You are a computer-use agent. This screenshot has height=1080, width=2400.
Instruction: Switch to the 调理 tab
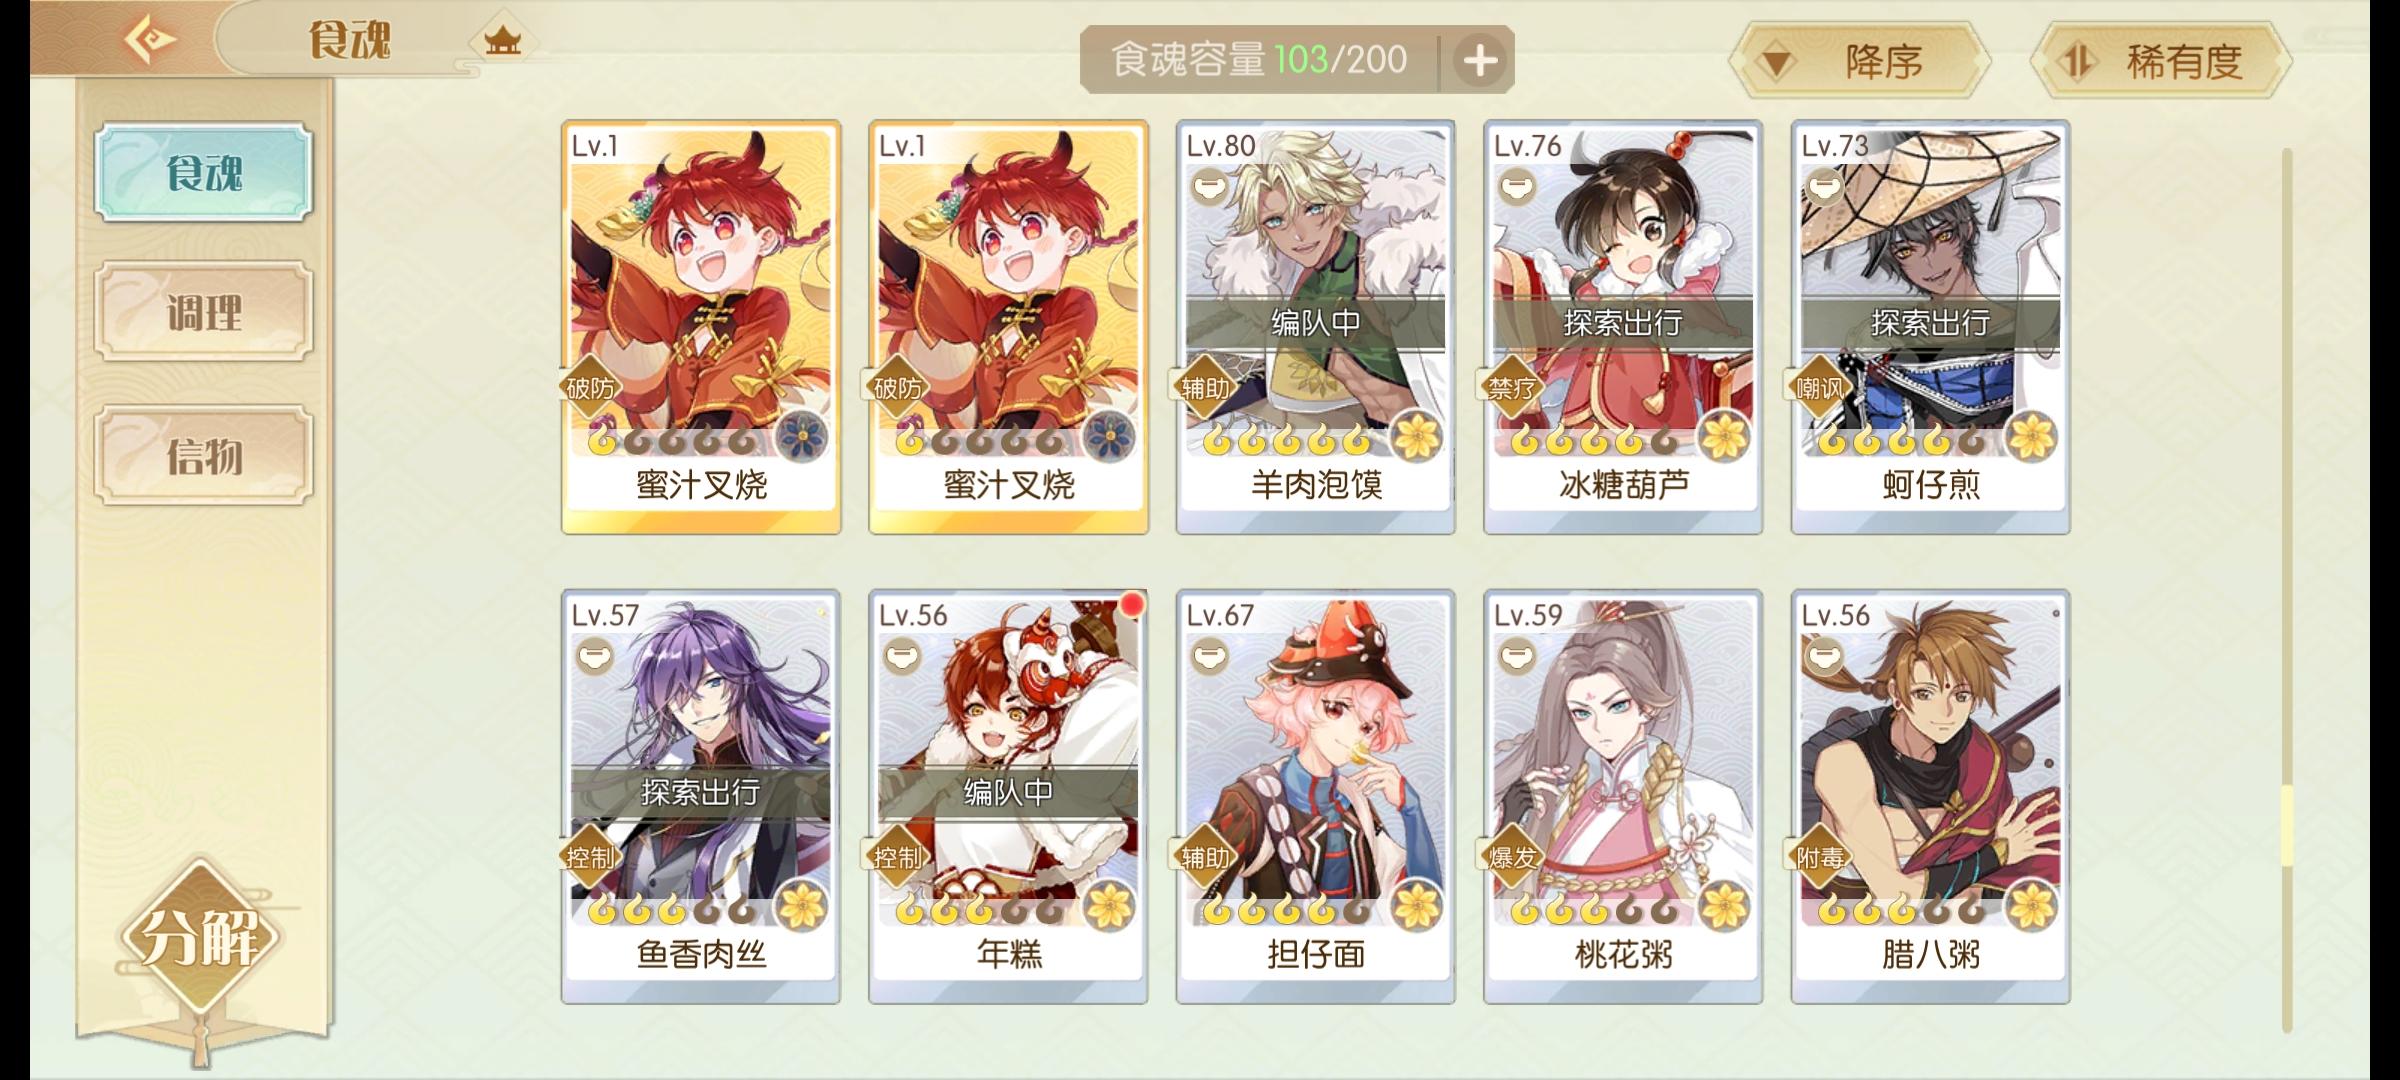(204, 312)
